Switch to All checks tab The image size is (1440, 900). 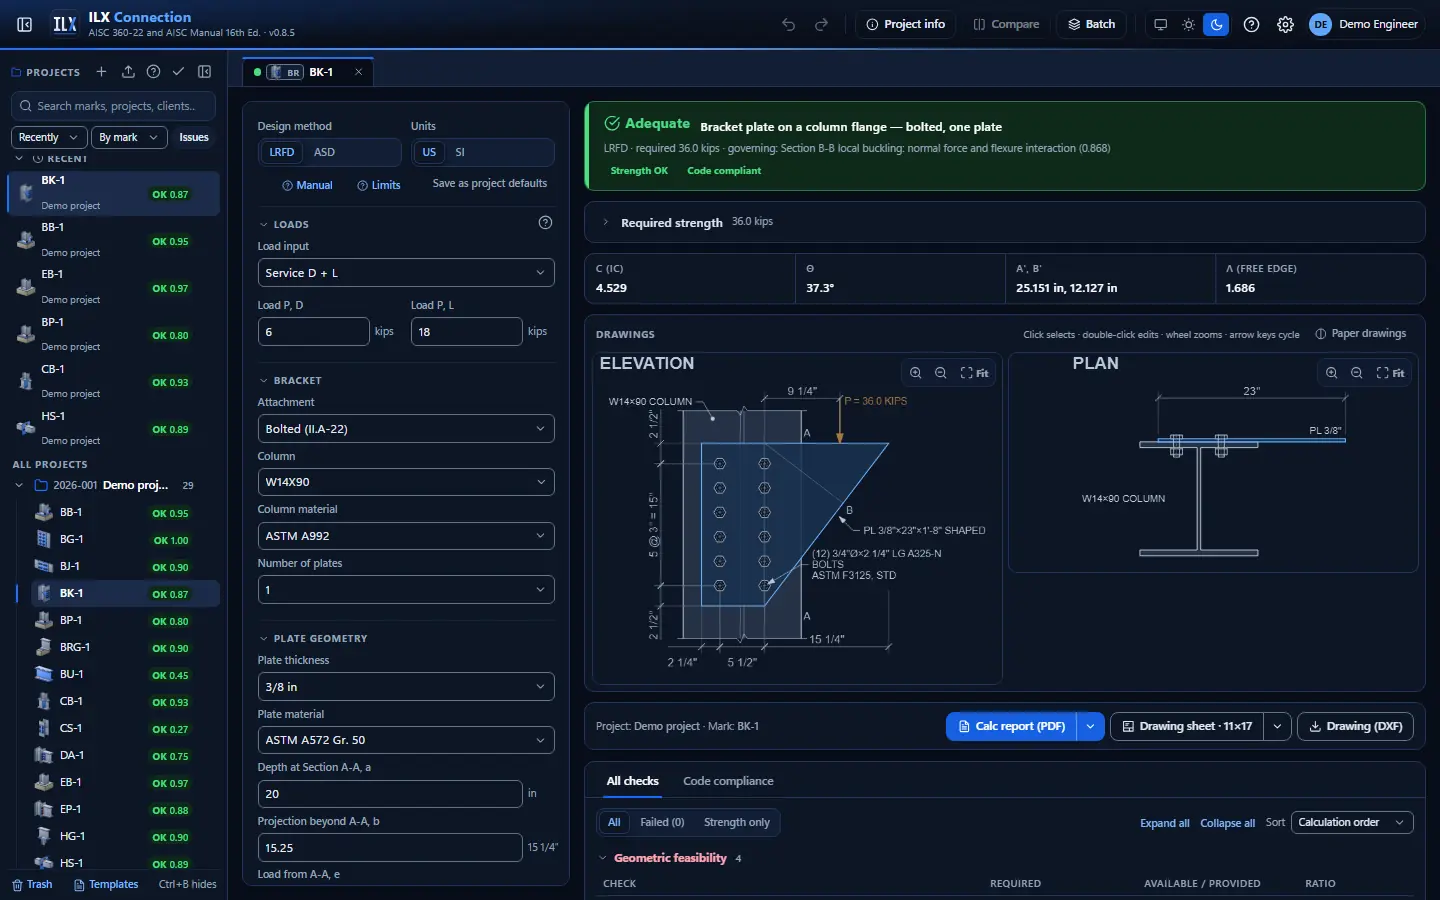(632, 781)
